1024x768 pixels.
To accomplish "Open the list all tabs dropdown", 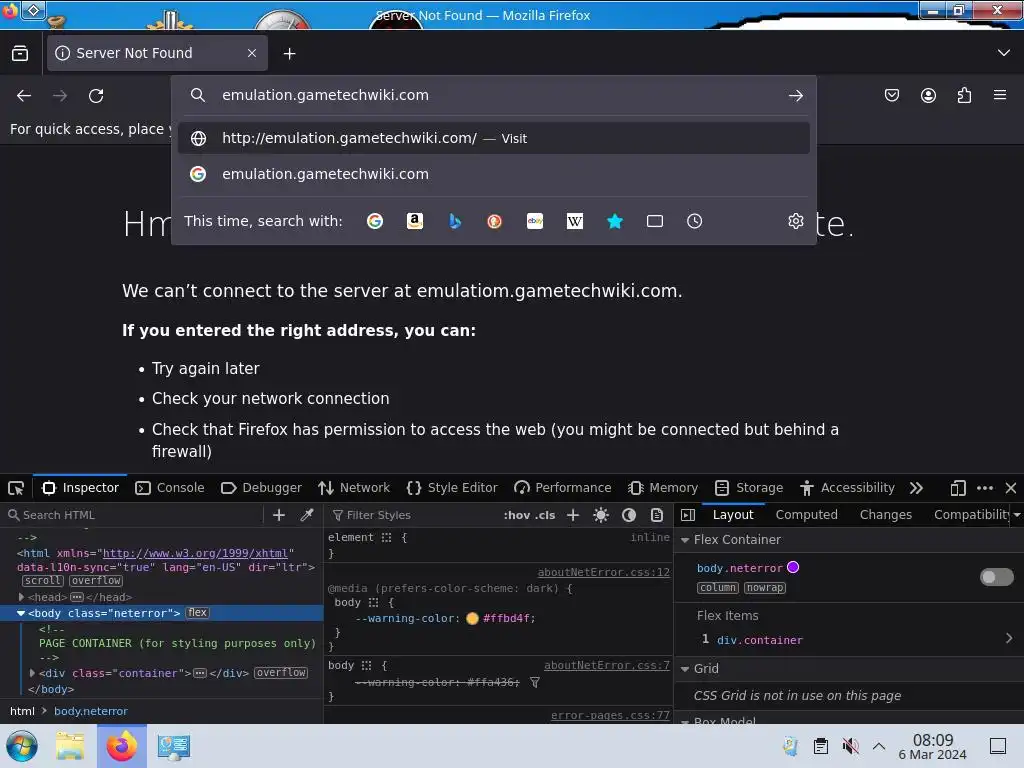I will (1003, 53).
